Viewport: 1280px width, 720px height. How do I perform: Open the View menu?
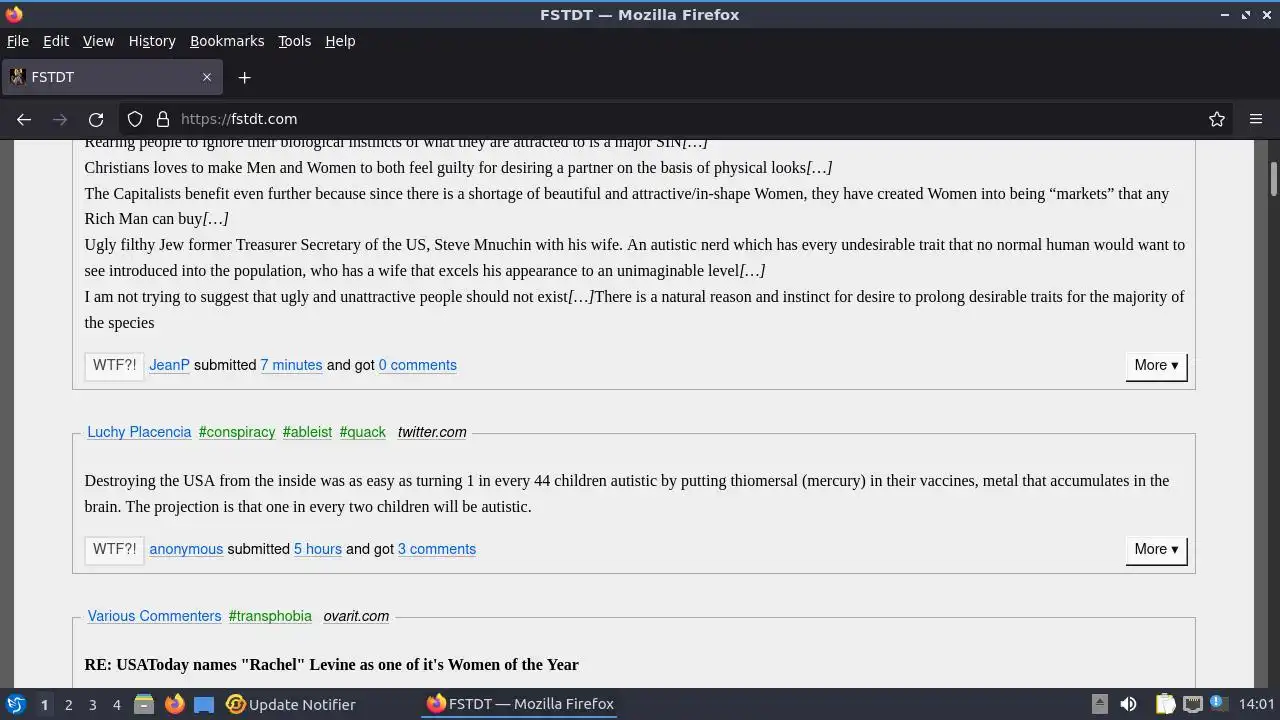pos(98,41)
